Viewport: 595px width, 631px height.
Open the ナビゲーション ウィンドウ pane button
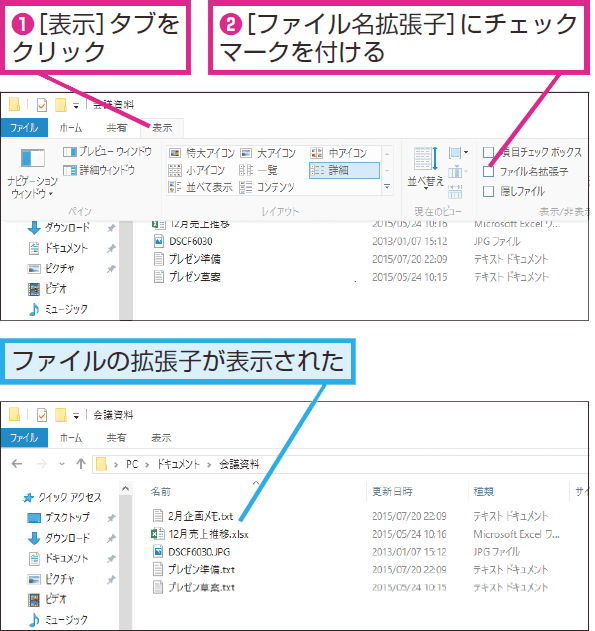32,173
